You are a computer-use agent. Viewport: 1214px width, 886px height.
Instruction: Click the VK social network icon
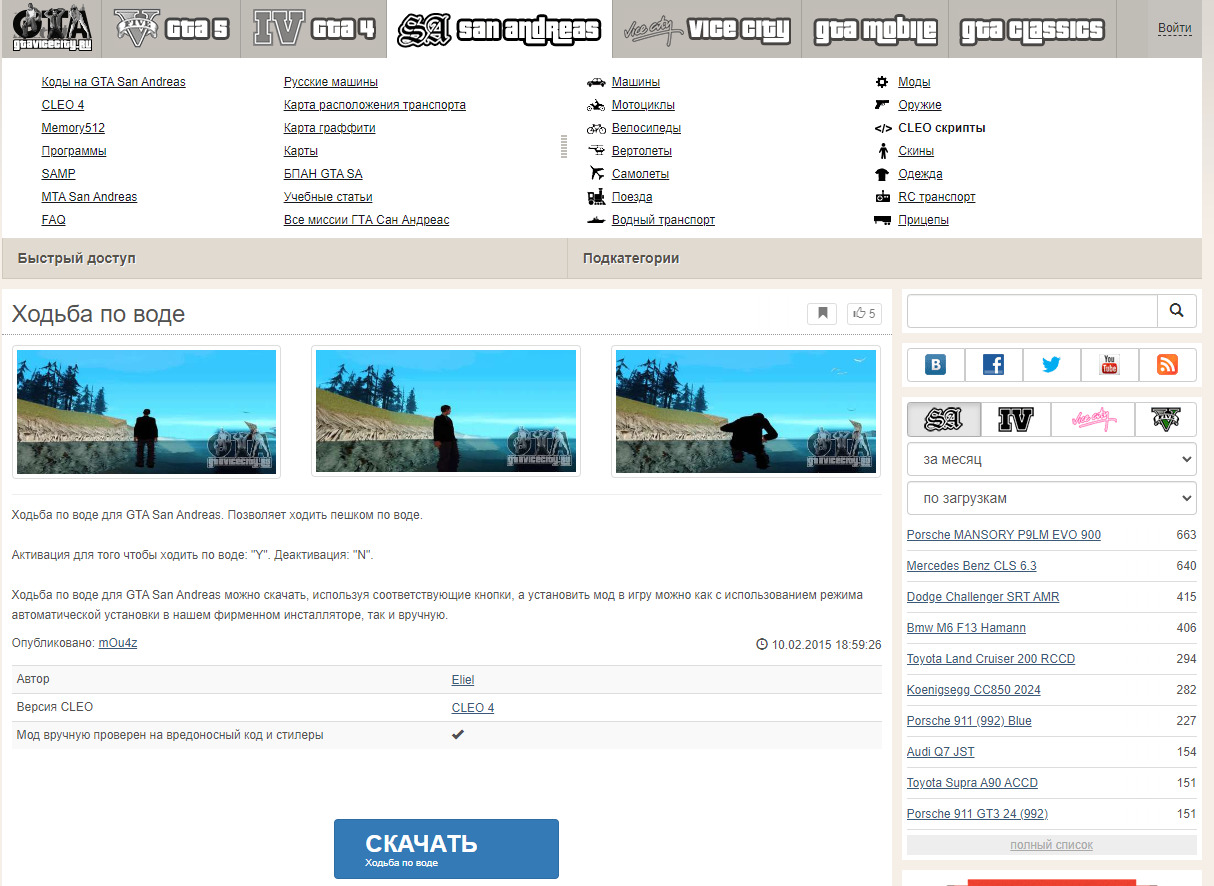point(936,365)
